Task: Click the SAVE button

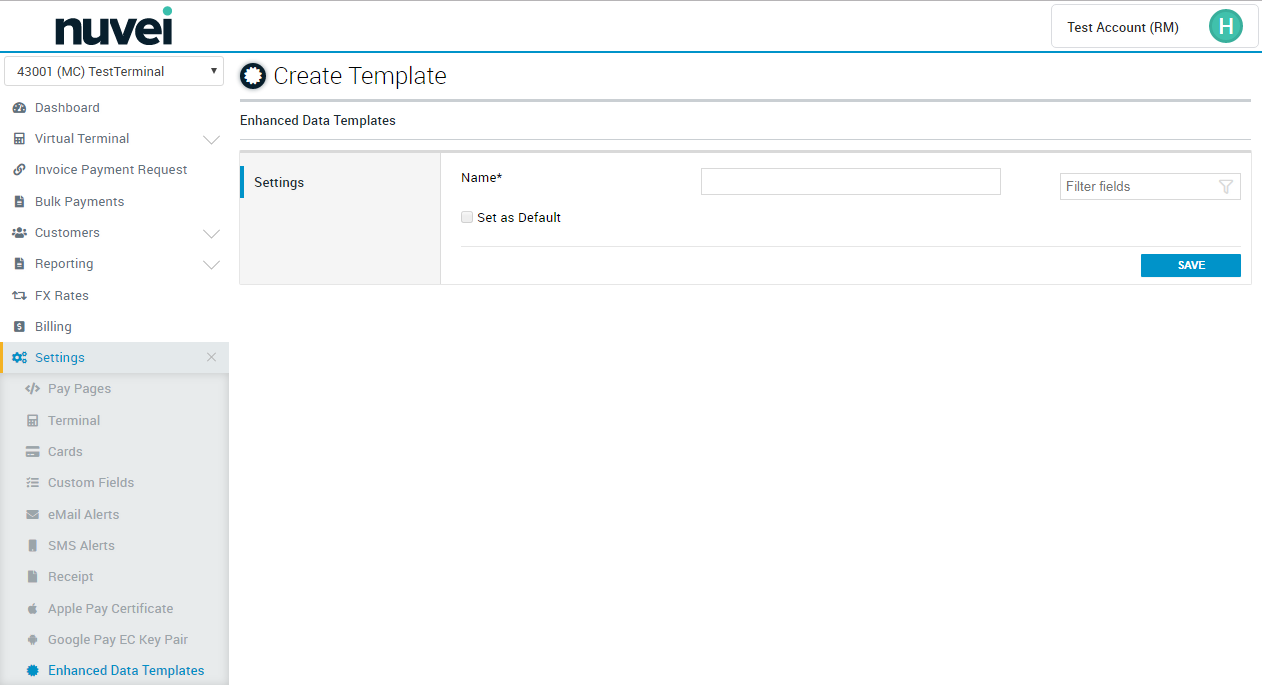Action: tap(1190, 265)
